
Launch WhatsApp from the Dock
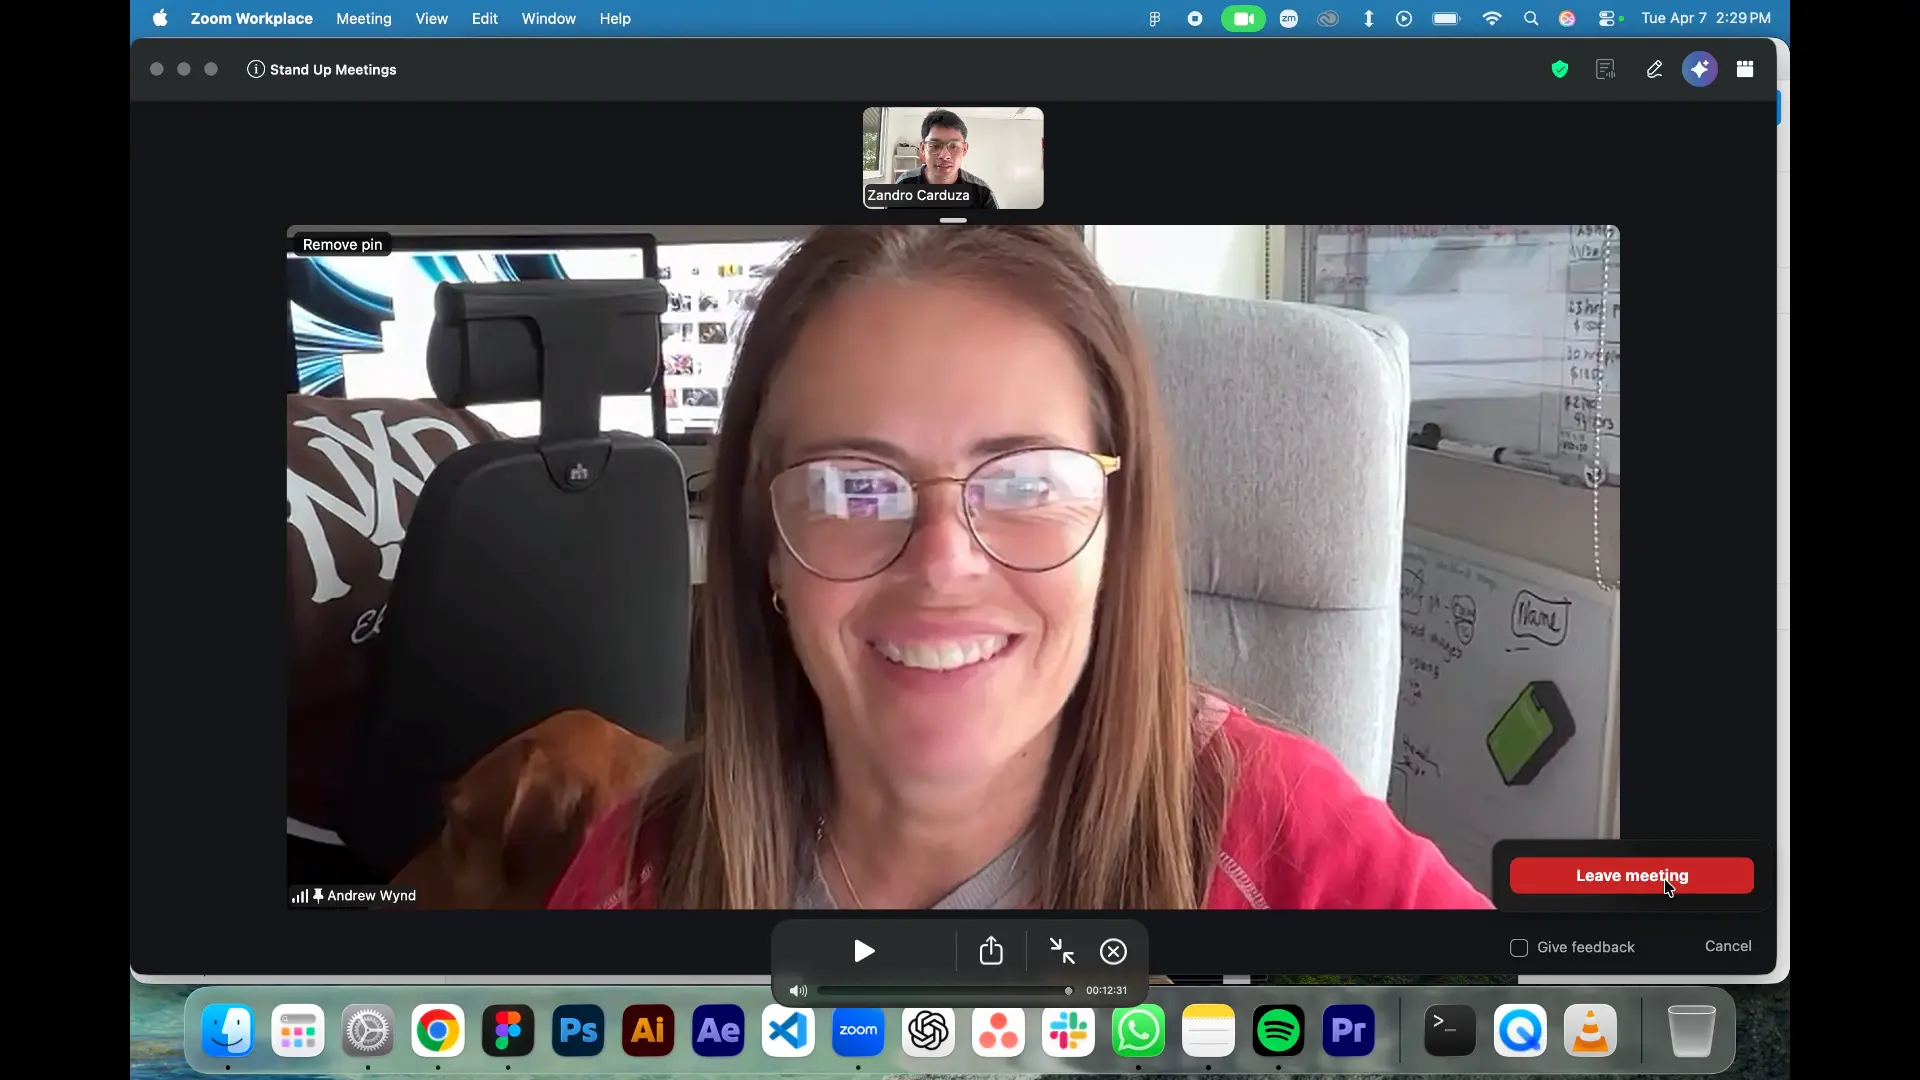coord(1139,1031)
